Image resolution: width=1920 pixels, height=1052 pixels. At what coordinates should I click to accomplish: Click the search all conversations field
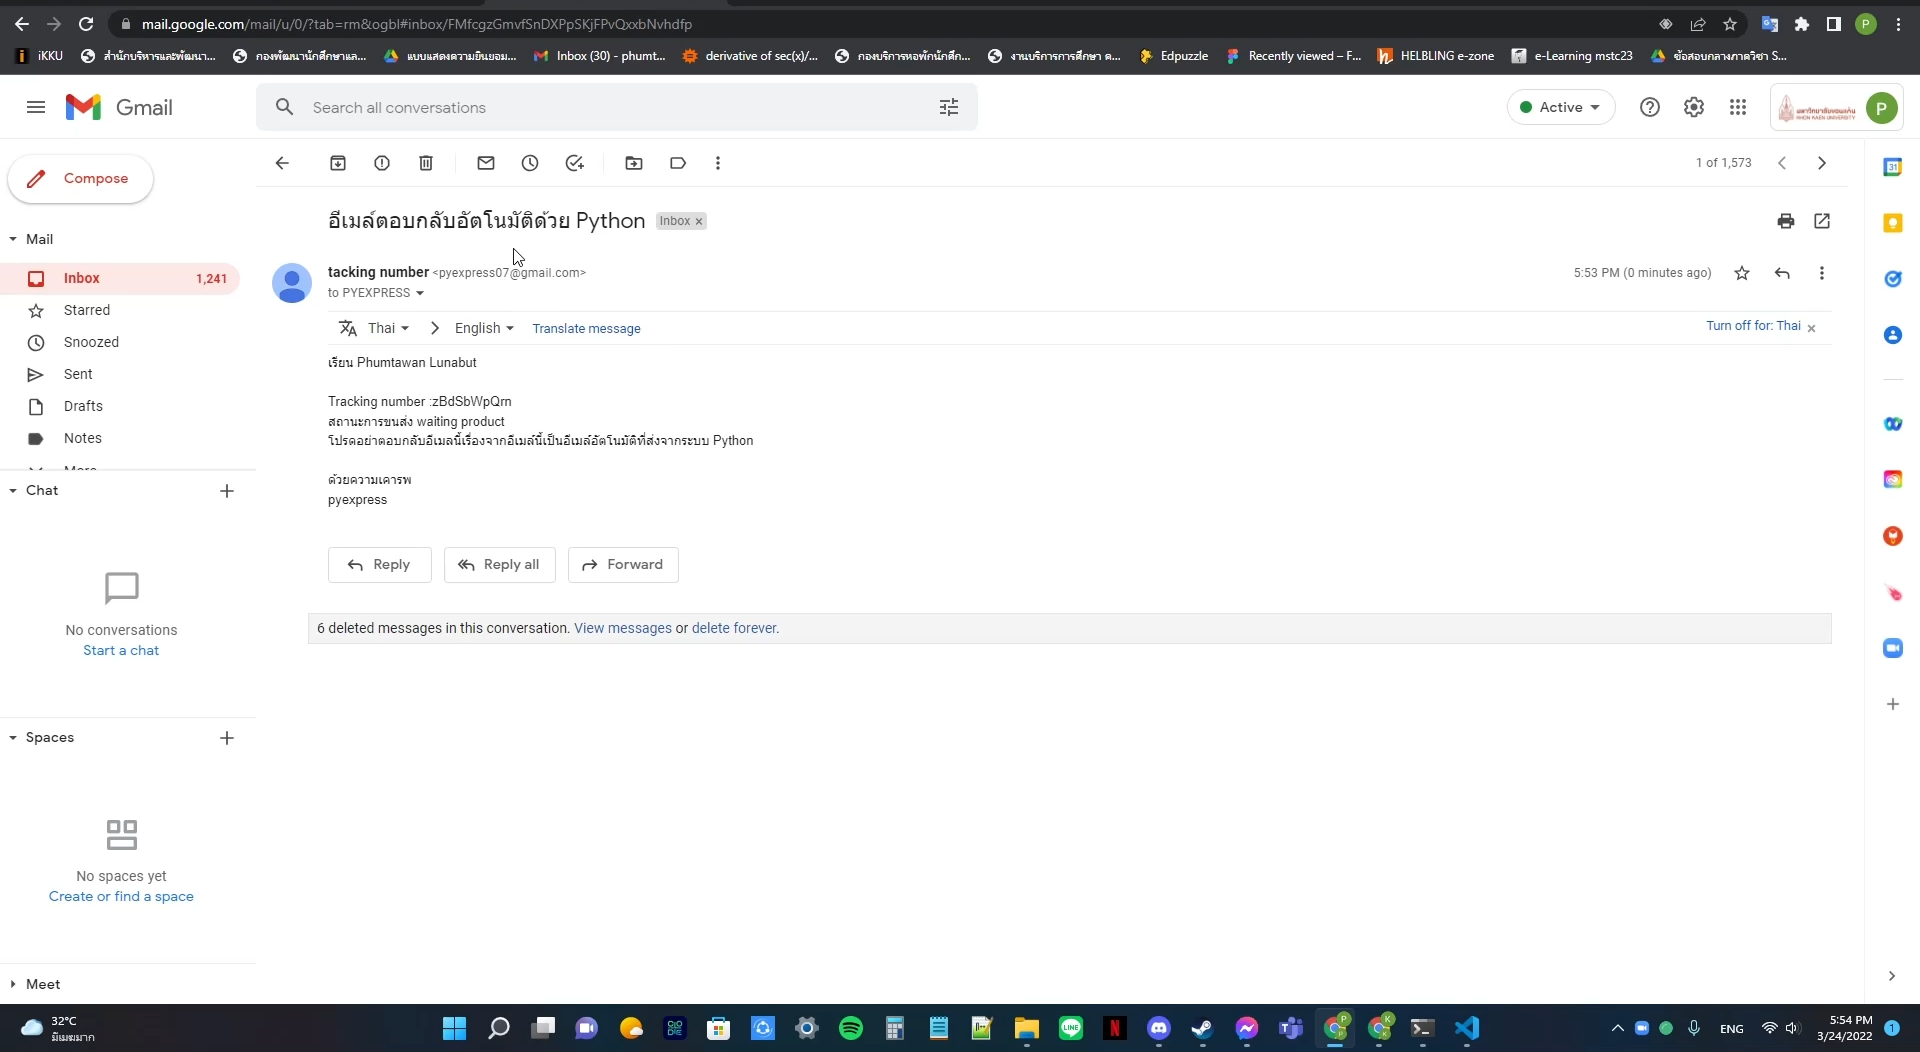click(600, 107)
